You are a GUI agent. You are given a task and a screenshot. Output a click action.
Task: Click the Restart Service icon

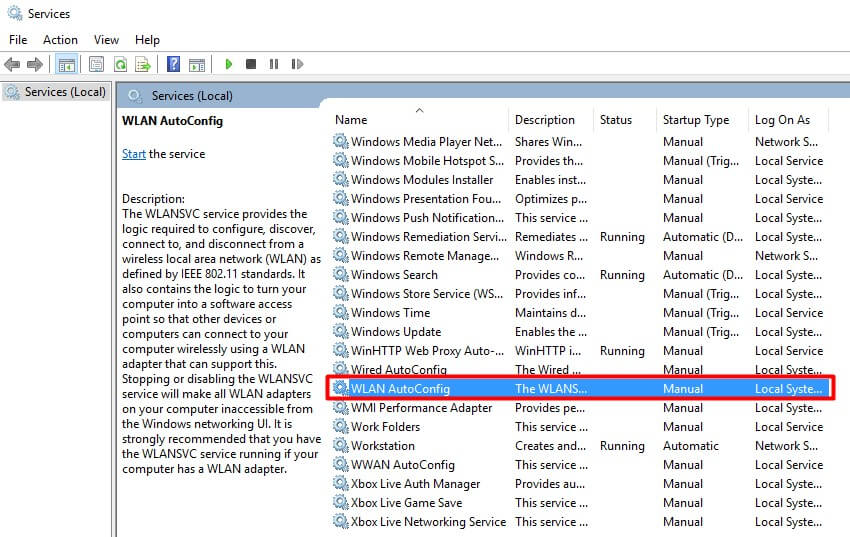pos(297,64)
